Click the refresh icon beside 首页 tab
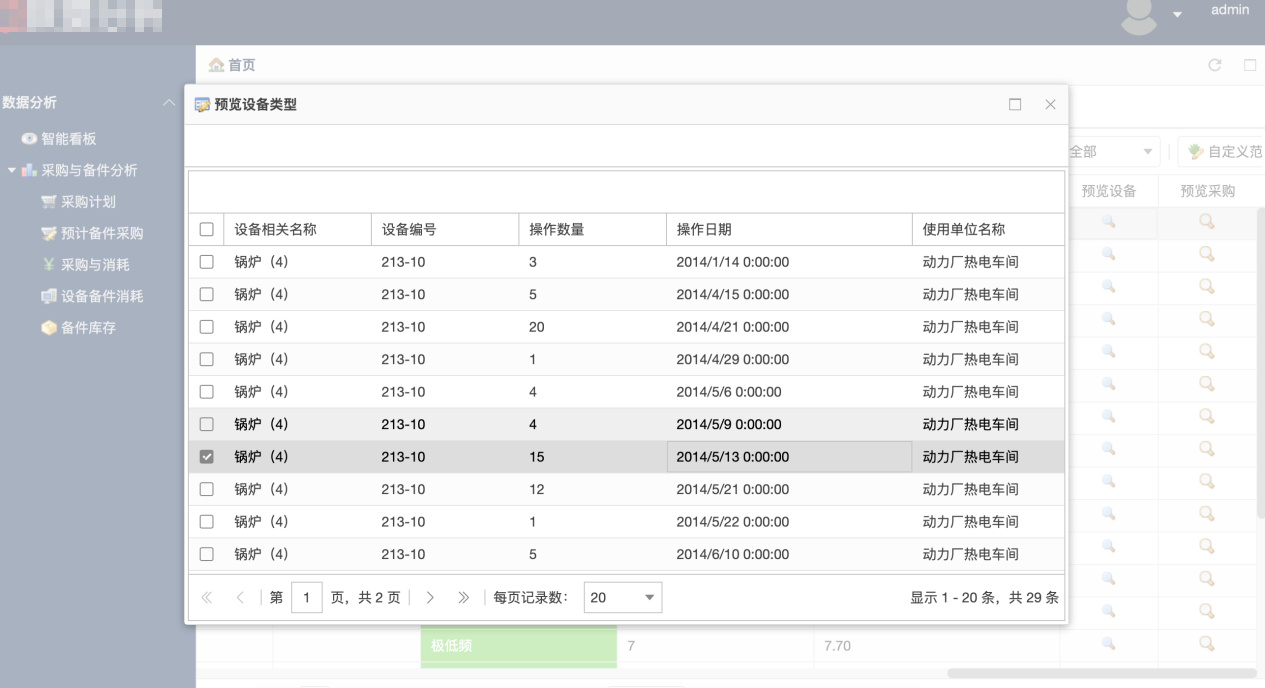 [x=1215, y=65]
